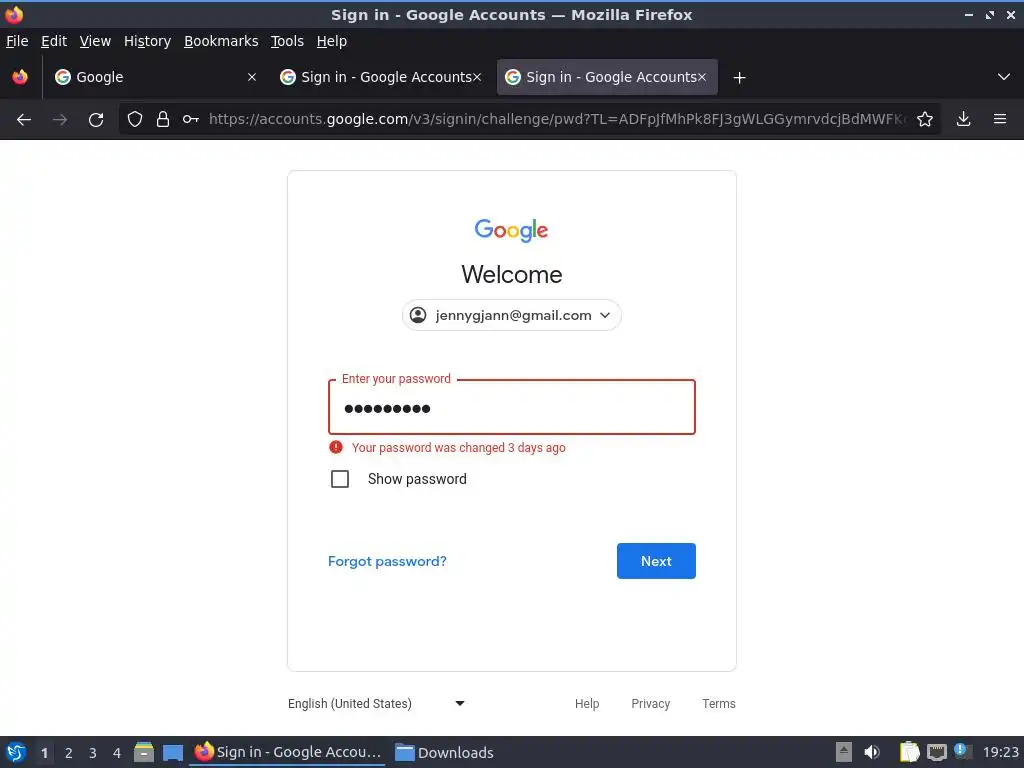1024x768 pixels.
Task: Open the Tools menu
Action: [287, 41]
